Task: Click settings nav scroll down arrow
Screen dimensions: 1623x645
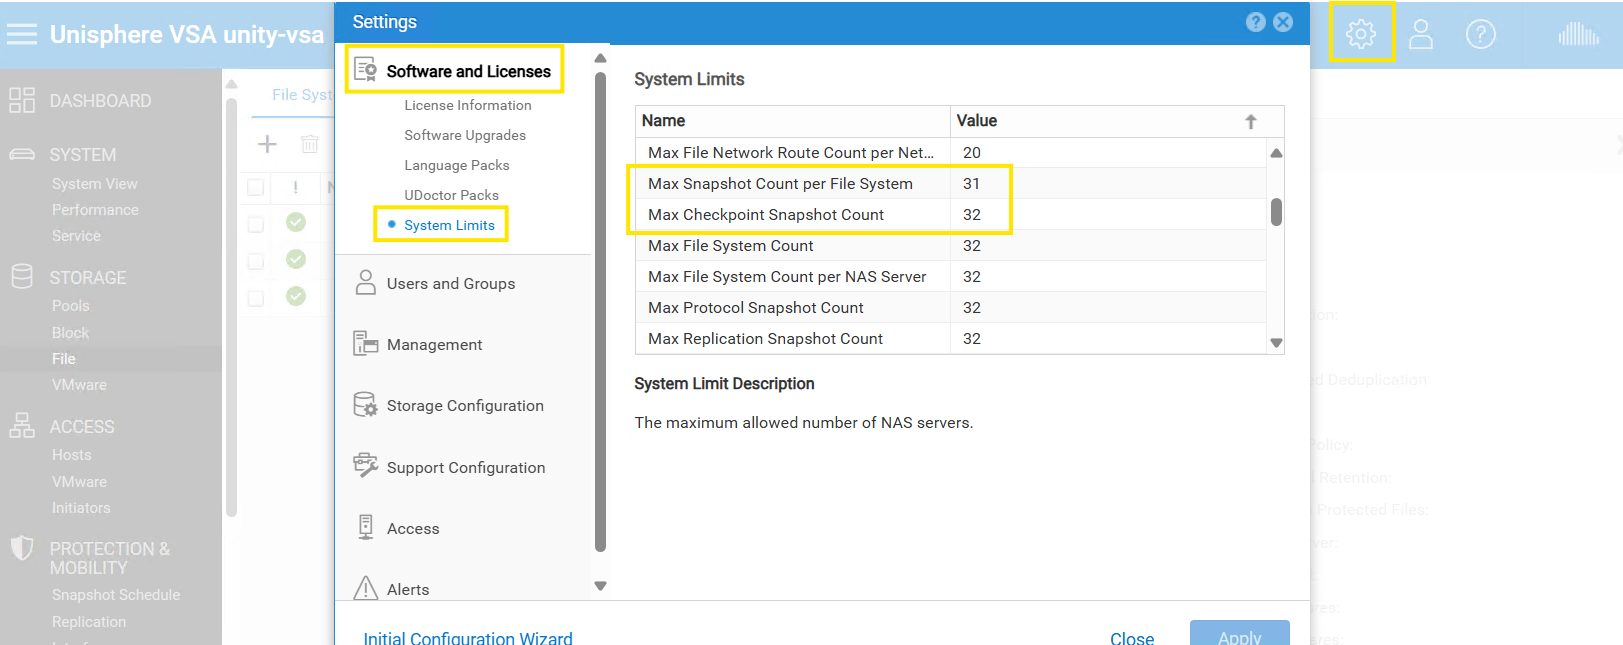Action: [x=600, y=586]
